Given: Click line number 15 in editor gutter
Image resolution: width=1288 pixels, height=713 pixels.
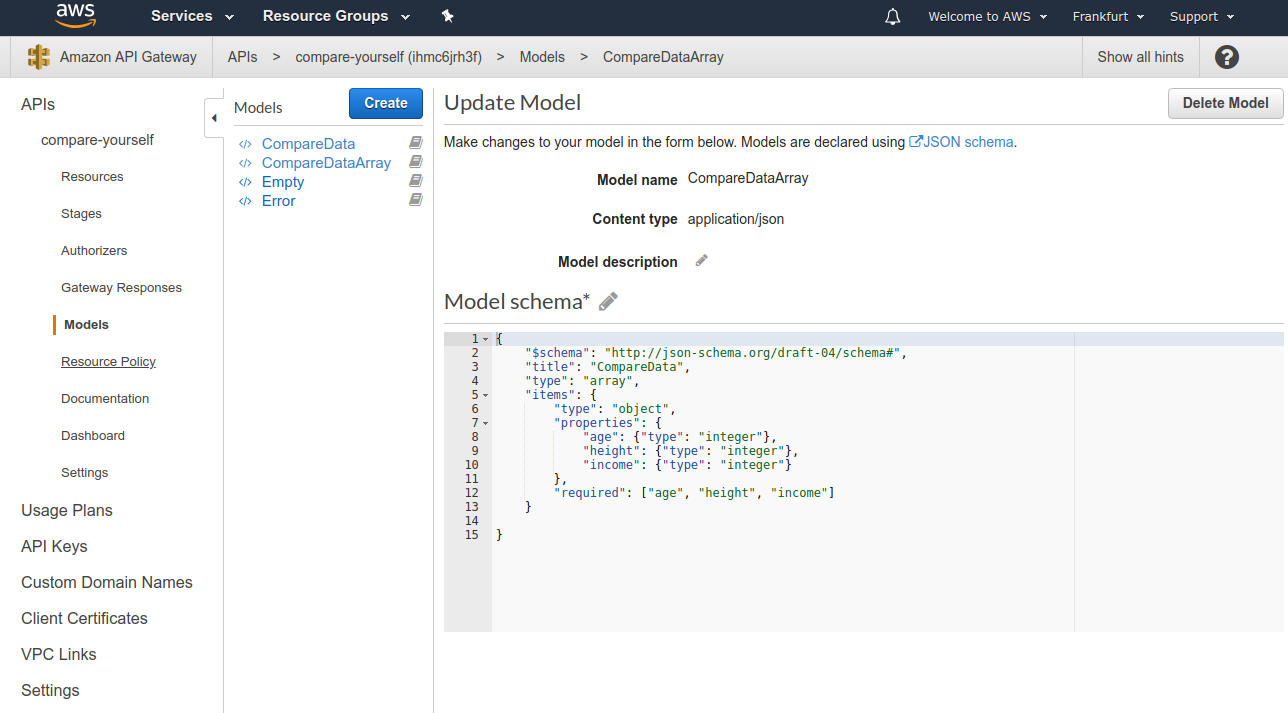Looking at the screenshot, I should click(472, 535).
